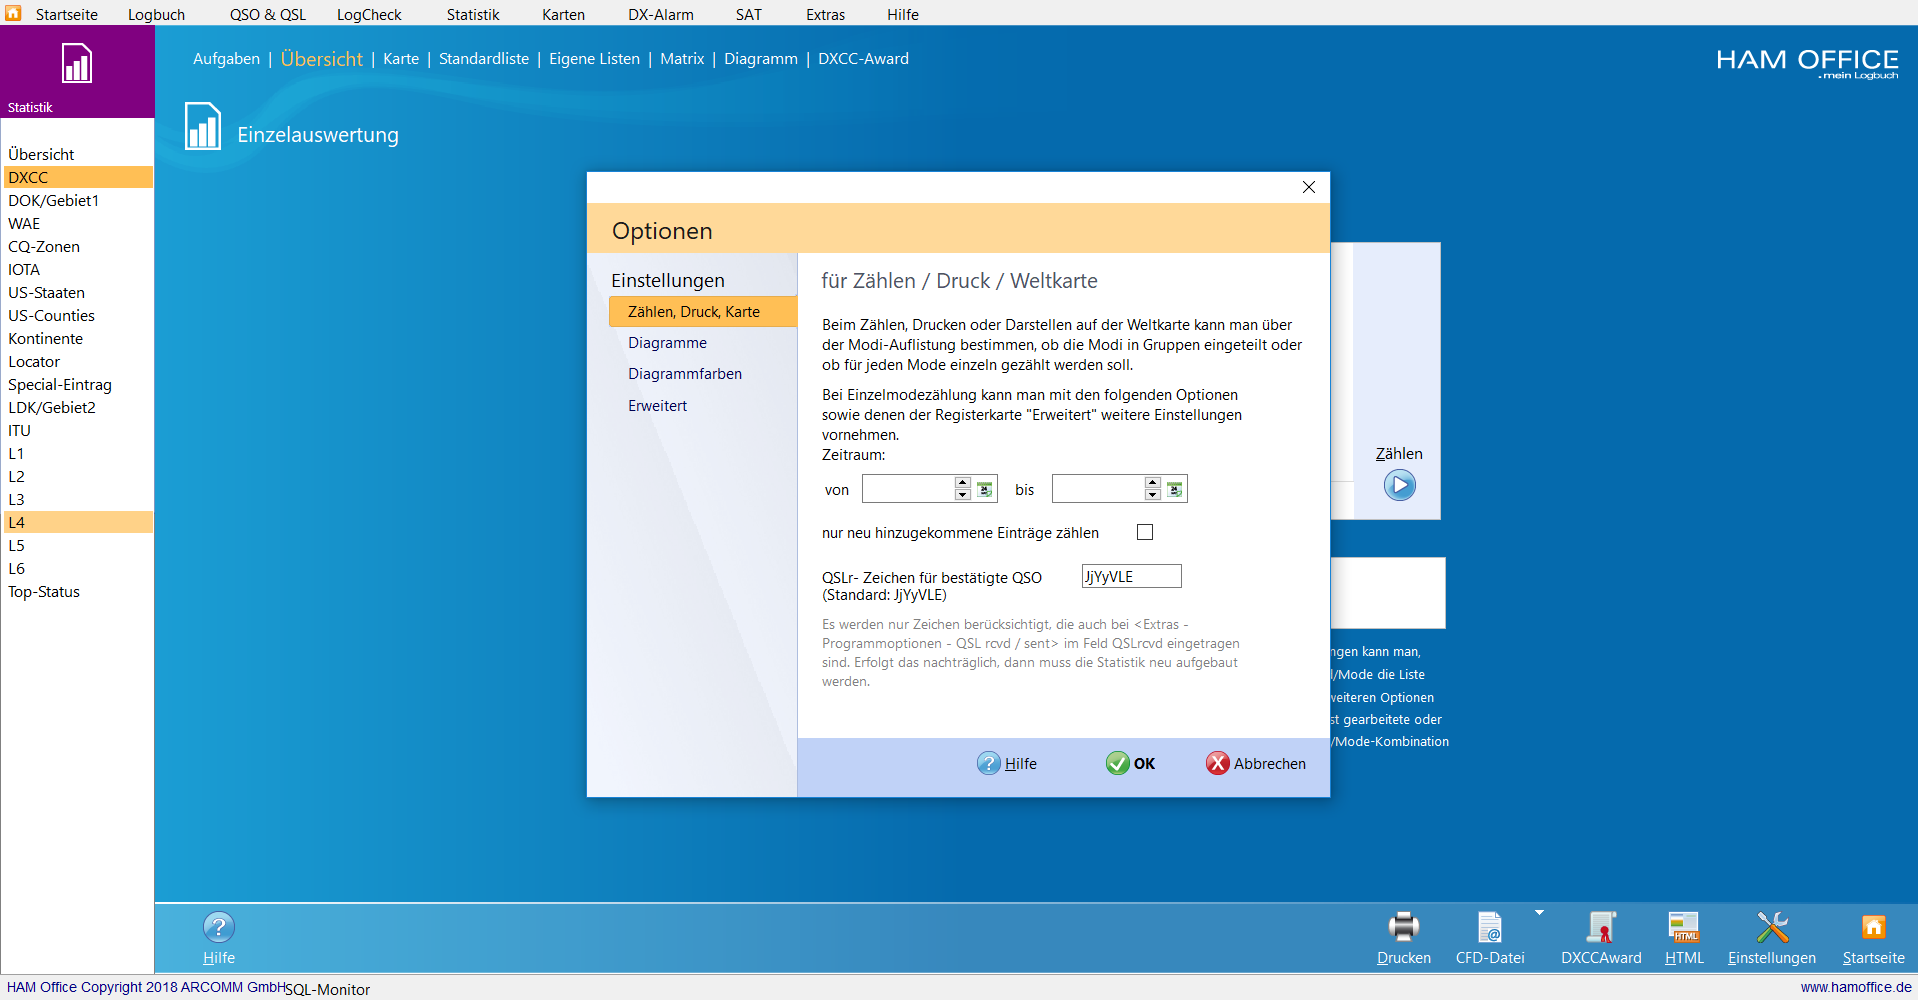Decrease the 'bis' date with down arrow
The width and height of the screenshot is (1918, 1001).
pos(1152,495)
